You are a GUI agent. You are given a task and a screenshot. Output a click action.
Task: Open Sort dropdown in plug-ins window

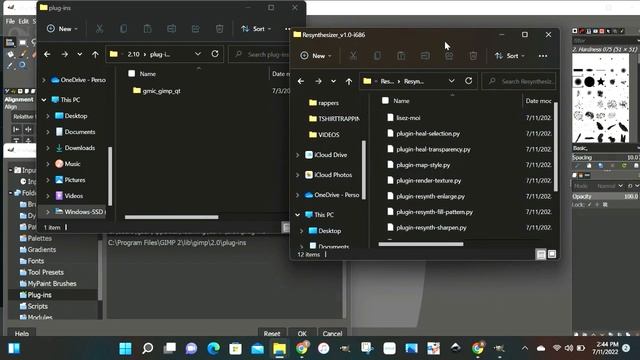(256, 29)
